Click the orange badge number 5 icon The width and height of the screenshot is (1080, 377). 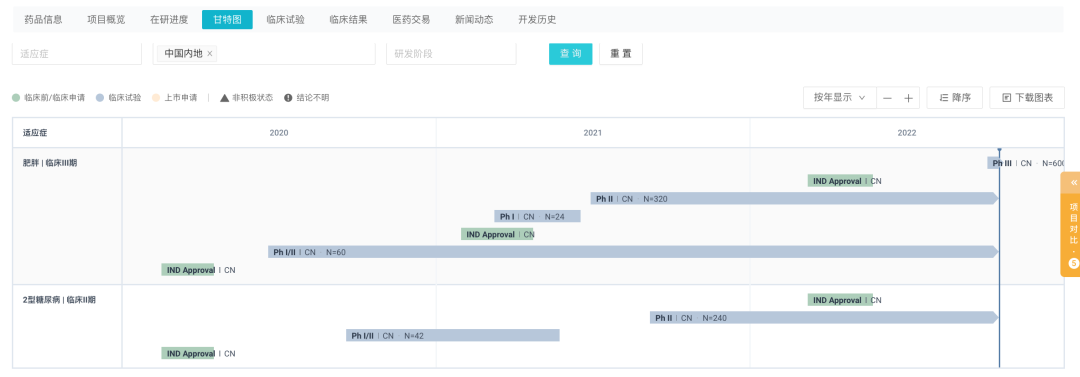click(1073, 263)
